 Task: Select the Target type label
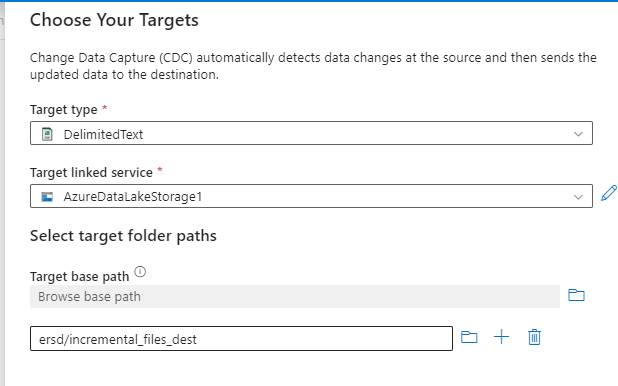[64, 110]
